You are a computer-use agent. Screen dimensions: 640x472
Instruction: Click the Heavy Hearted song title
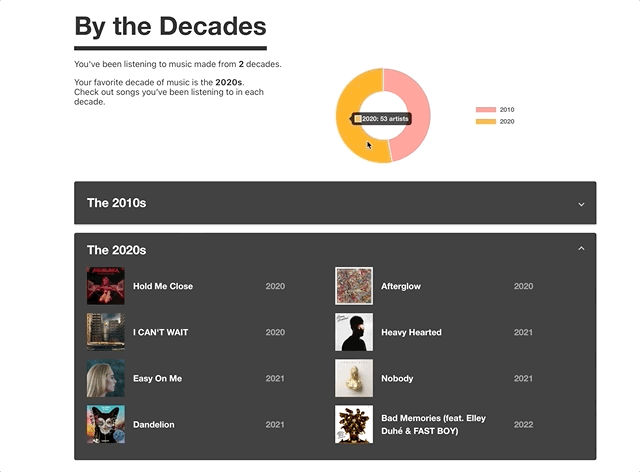(411, 332)
